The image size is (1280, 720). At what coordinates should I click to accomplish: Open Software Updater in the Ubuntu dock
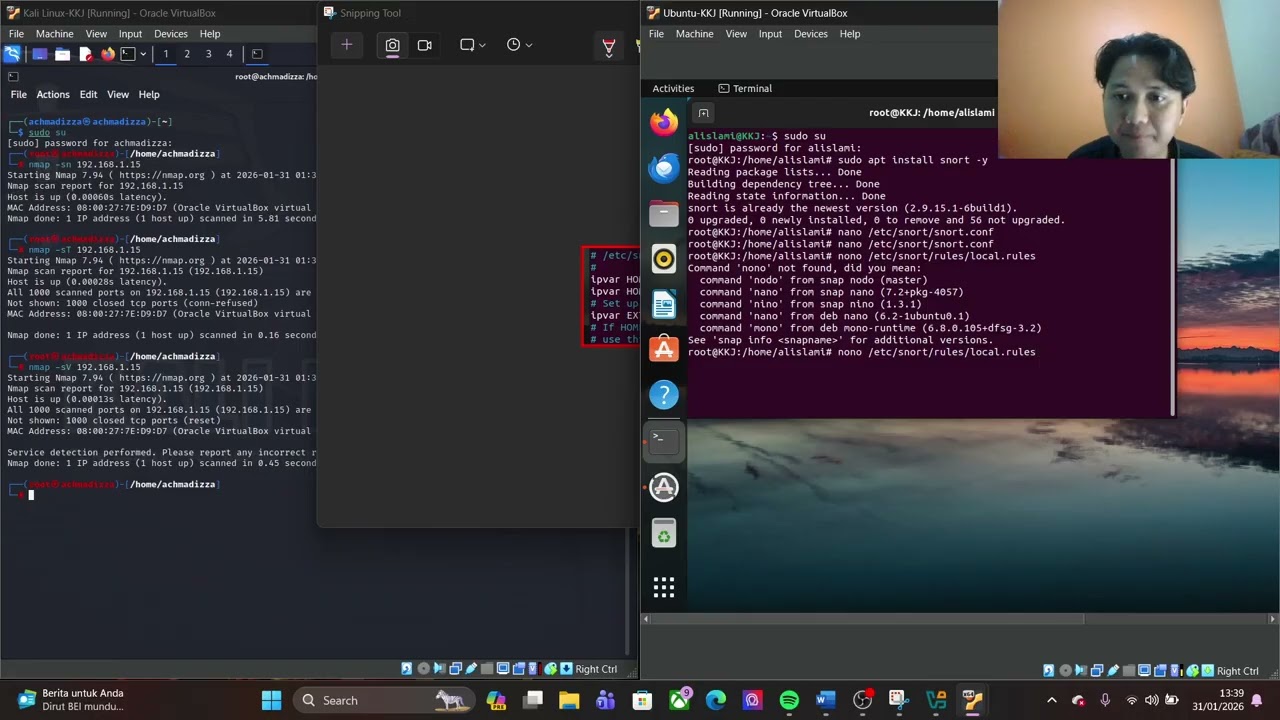click(664, 487)
